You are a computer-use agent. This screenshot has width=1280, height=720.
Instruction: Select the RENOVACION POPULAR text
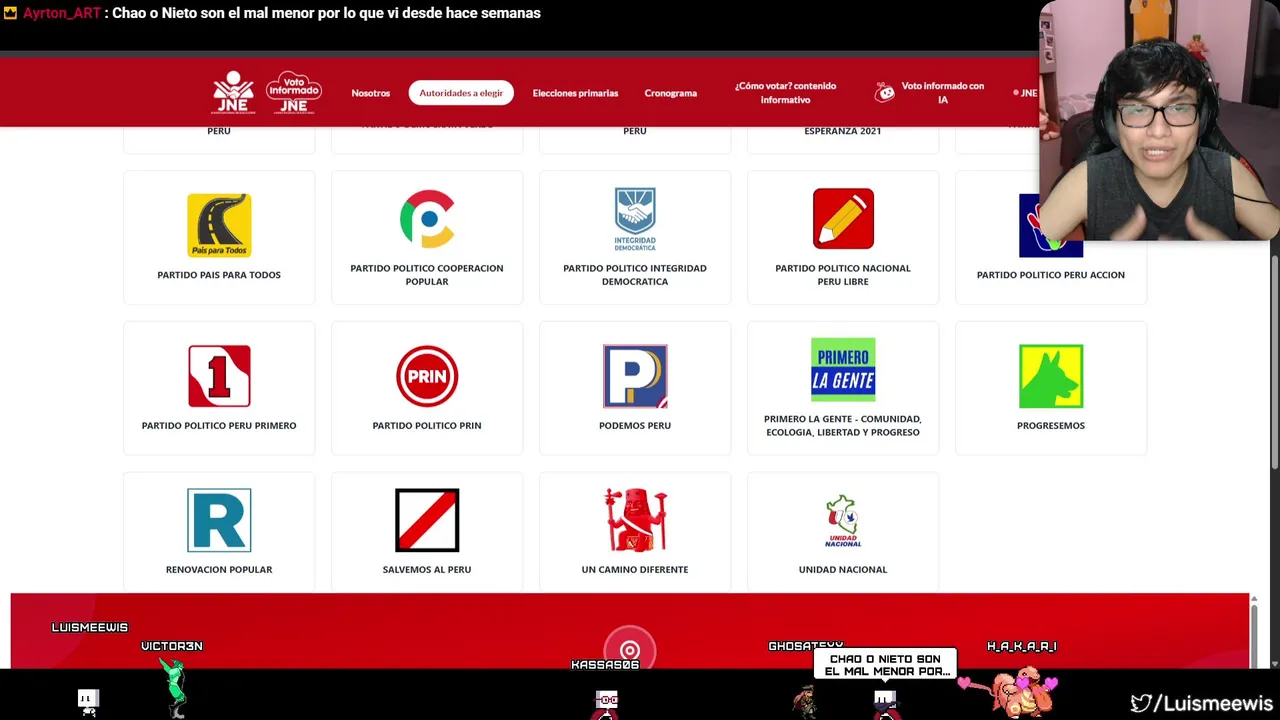click(x=219, y=570)
